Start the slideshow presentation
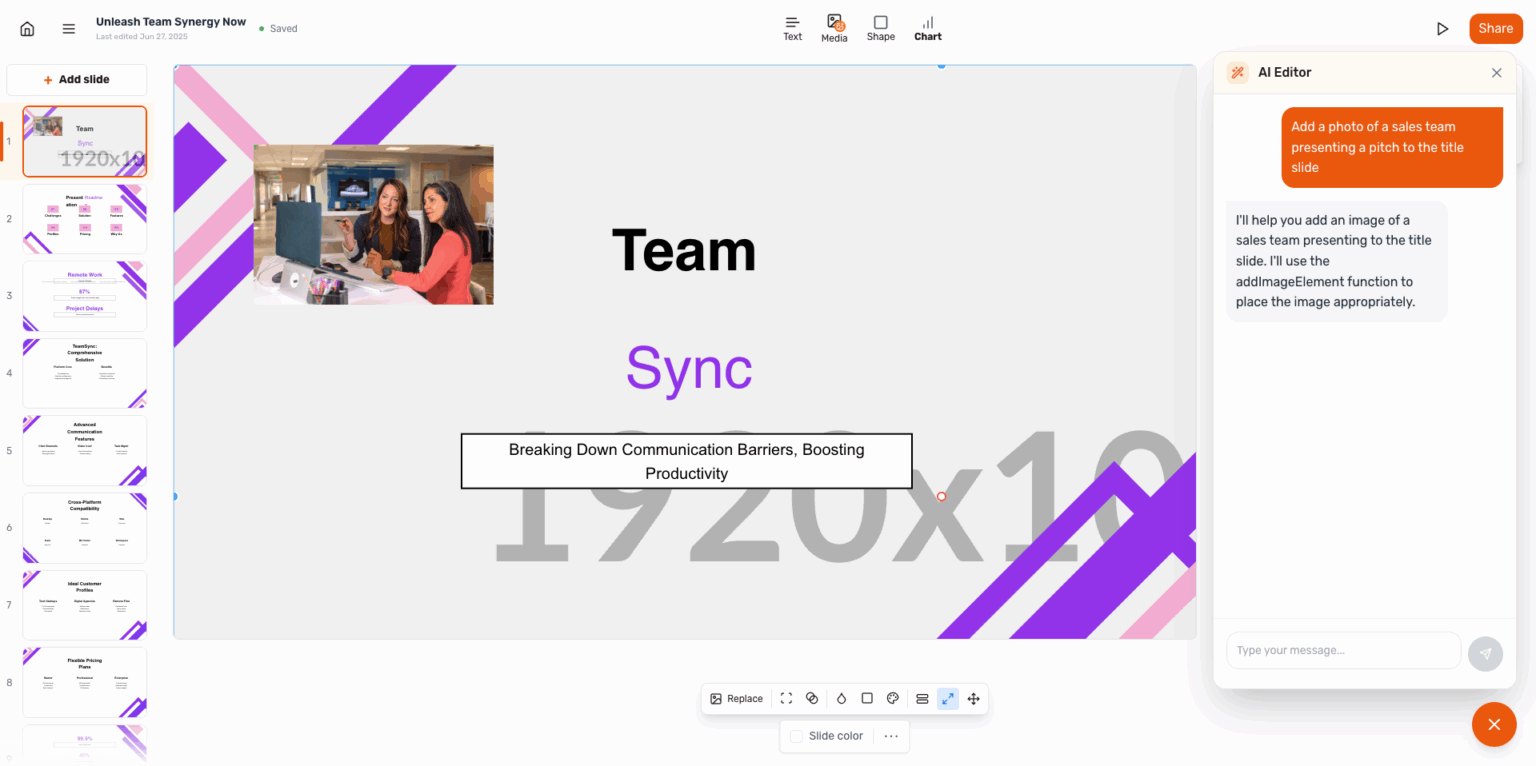Viewport: 1536px width, 766px height. pyautogui.click(x=1443, y=28)
